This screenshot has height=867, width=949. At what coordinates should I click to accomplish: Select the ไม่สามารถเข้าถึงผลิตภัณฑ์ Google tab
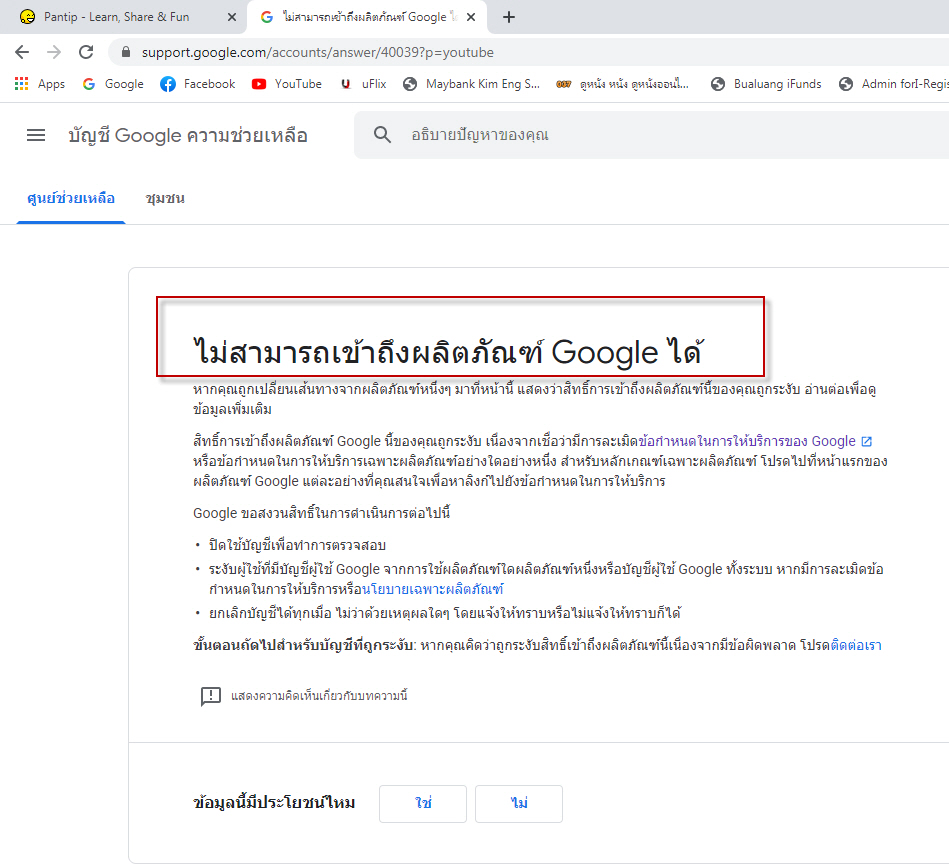tap(367, 17)
